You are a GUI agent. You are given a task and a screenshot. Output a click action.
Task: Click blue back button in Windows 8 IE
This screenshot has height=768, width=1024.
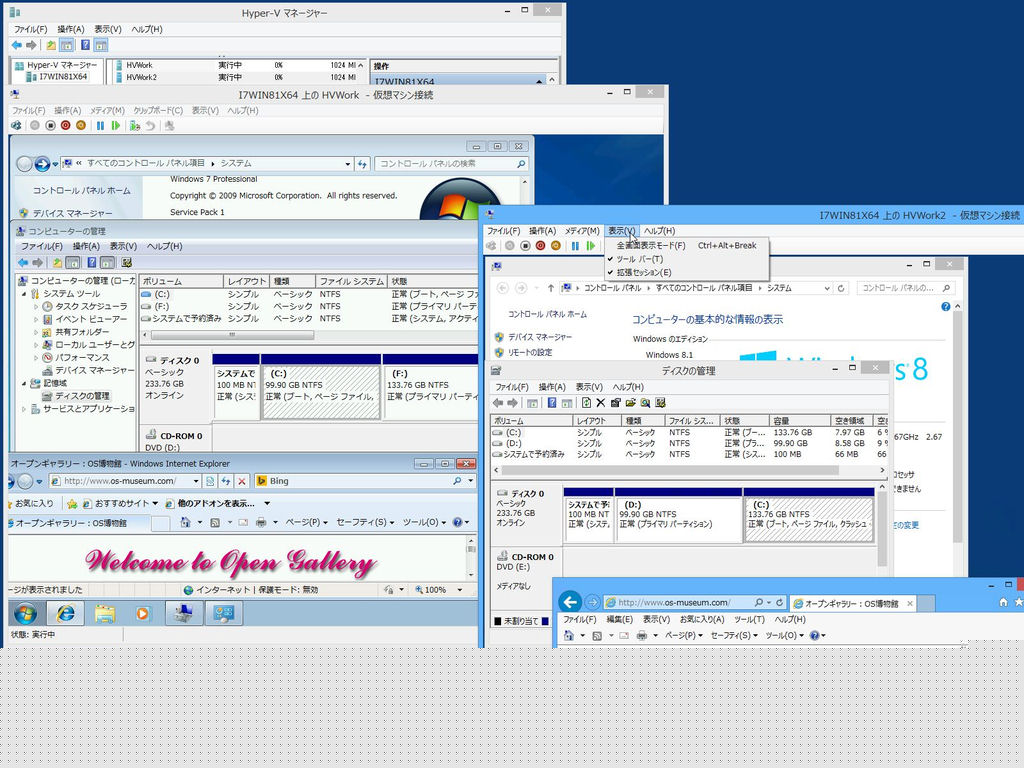click(570, 602)
